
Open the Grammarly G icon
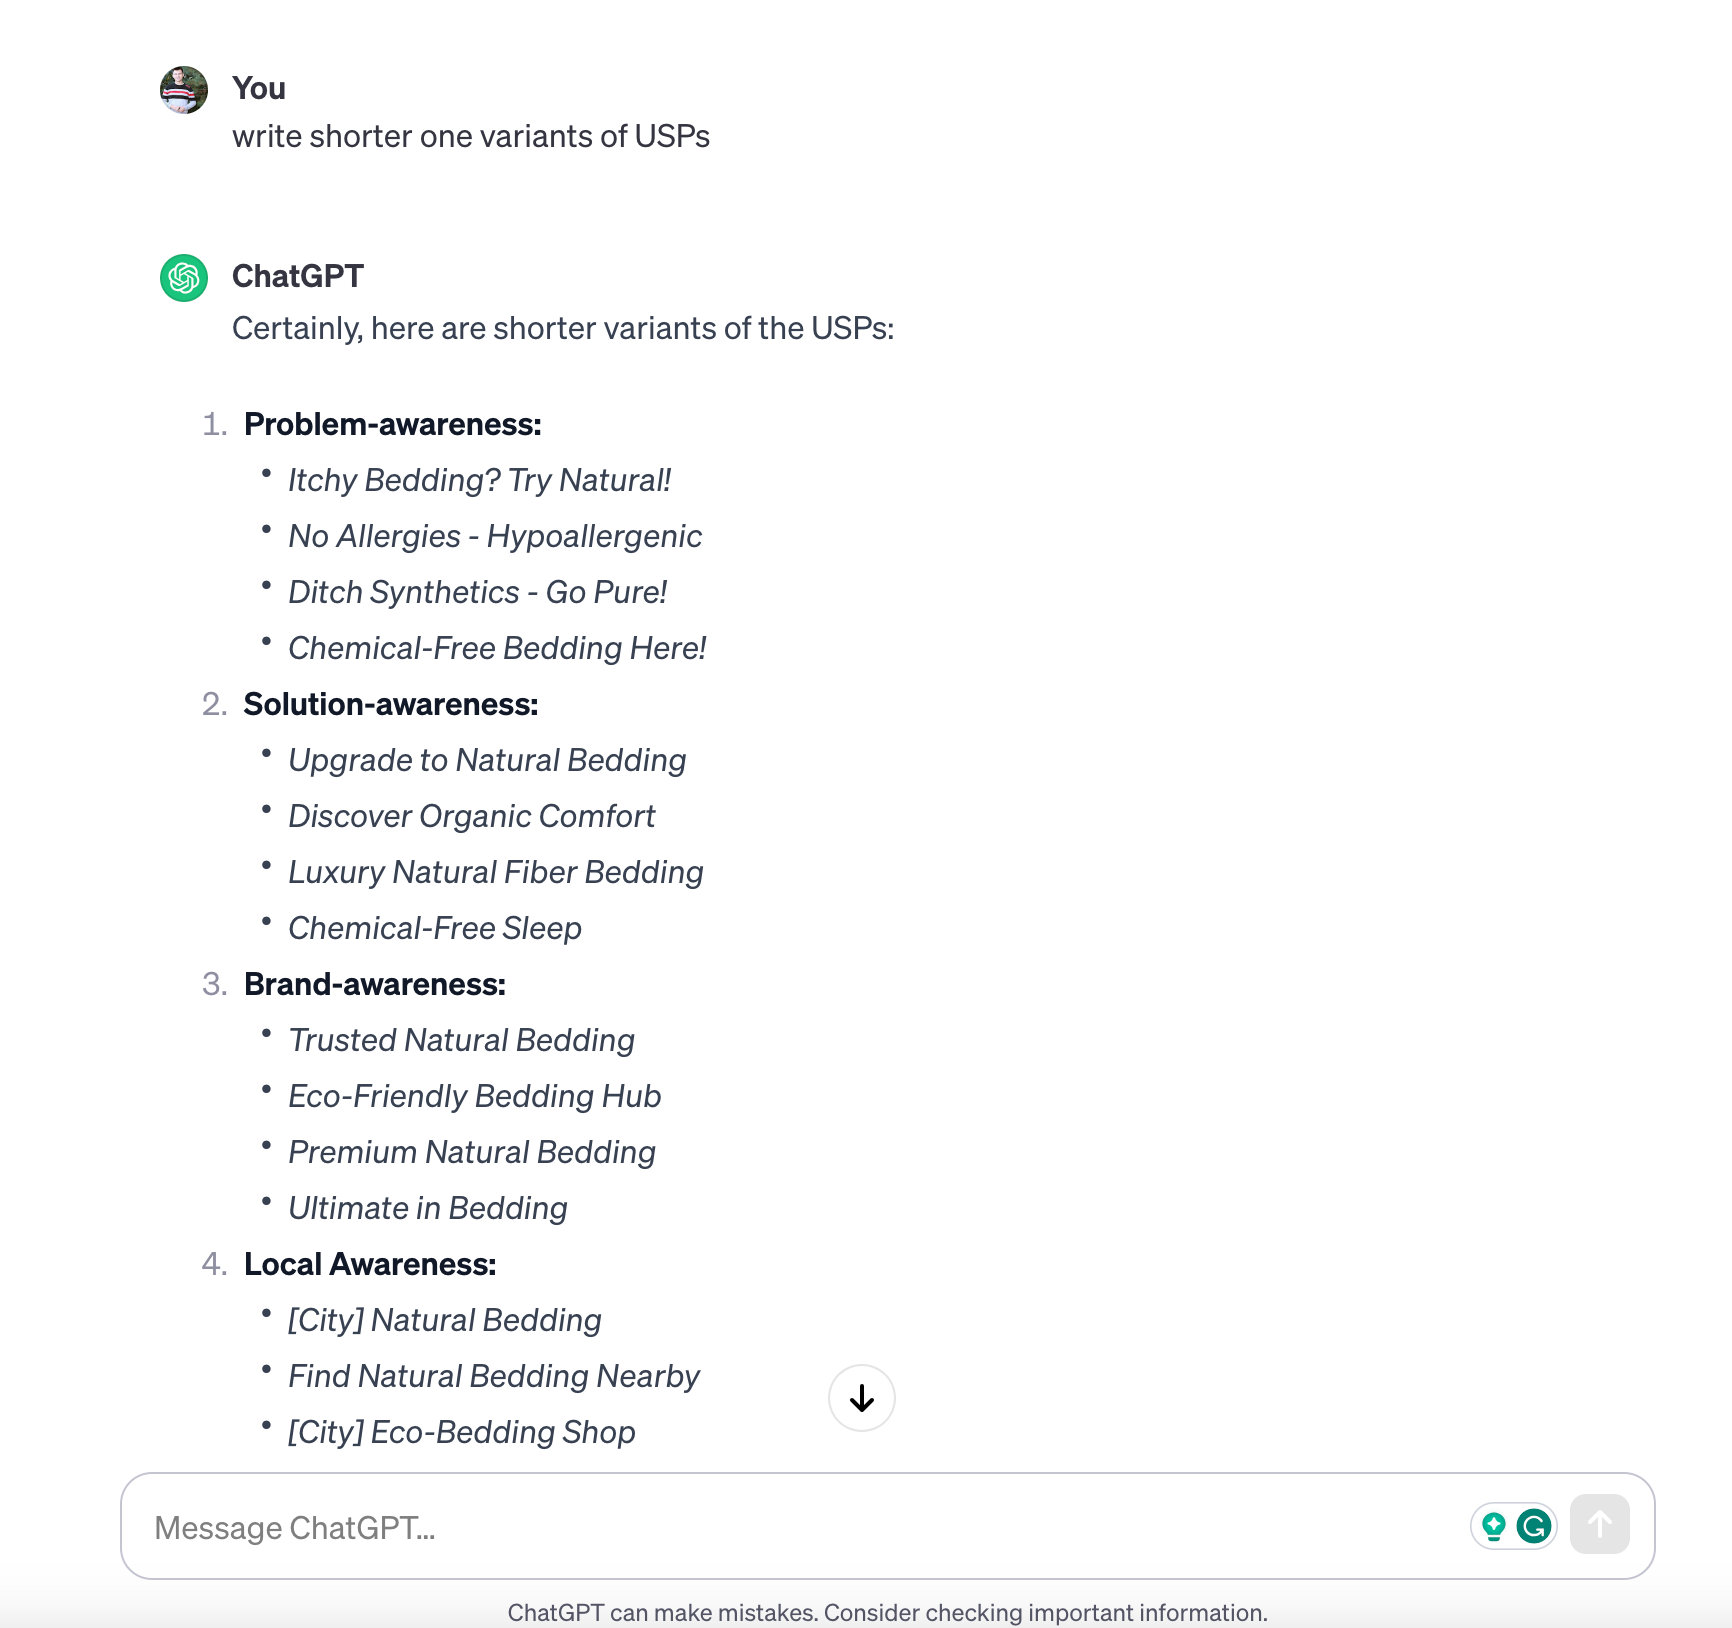[1534, 1526]
